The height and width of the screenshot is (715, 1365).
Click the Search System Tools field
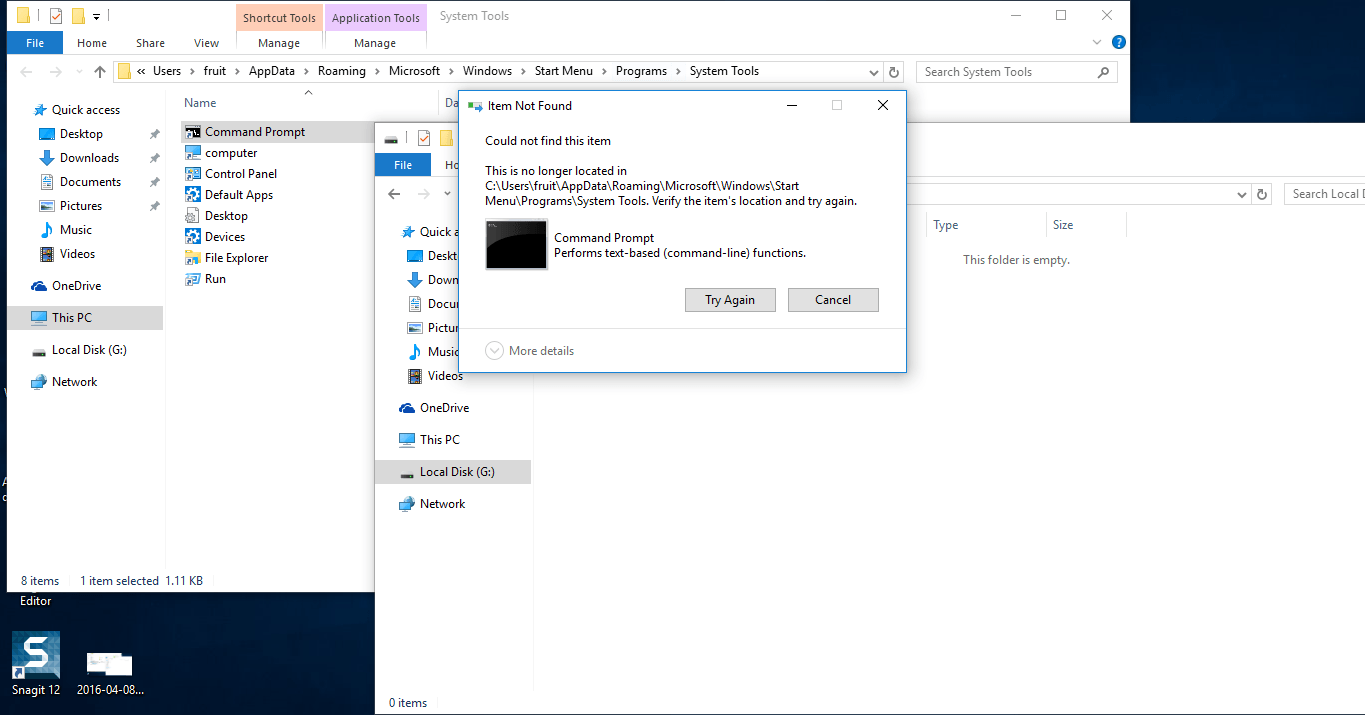tap(1008, 72)
